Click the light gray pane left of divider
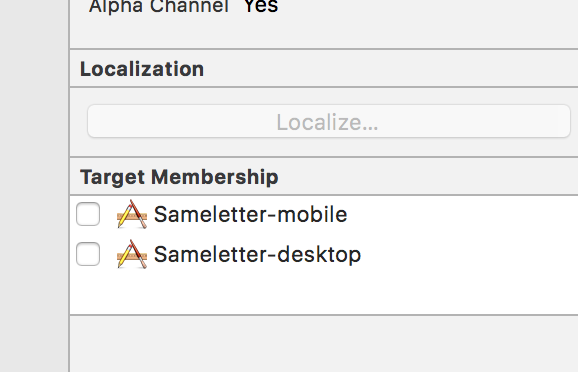The height and width of the screenshot is (372, 578). pos(34,186)
